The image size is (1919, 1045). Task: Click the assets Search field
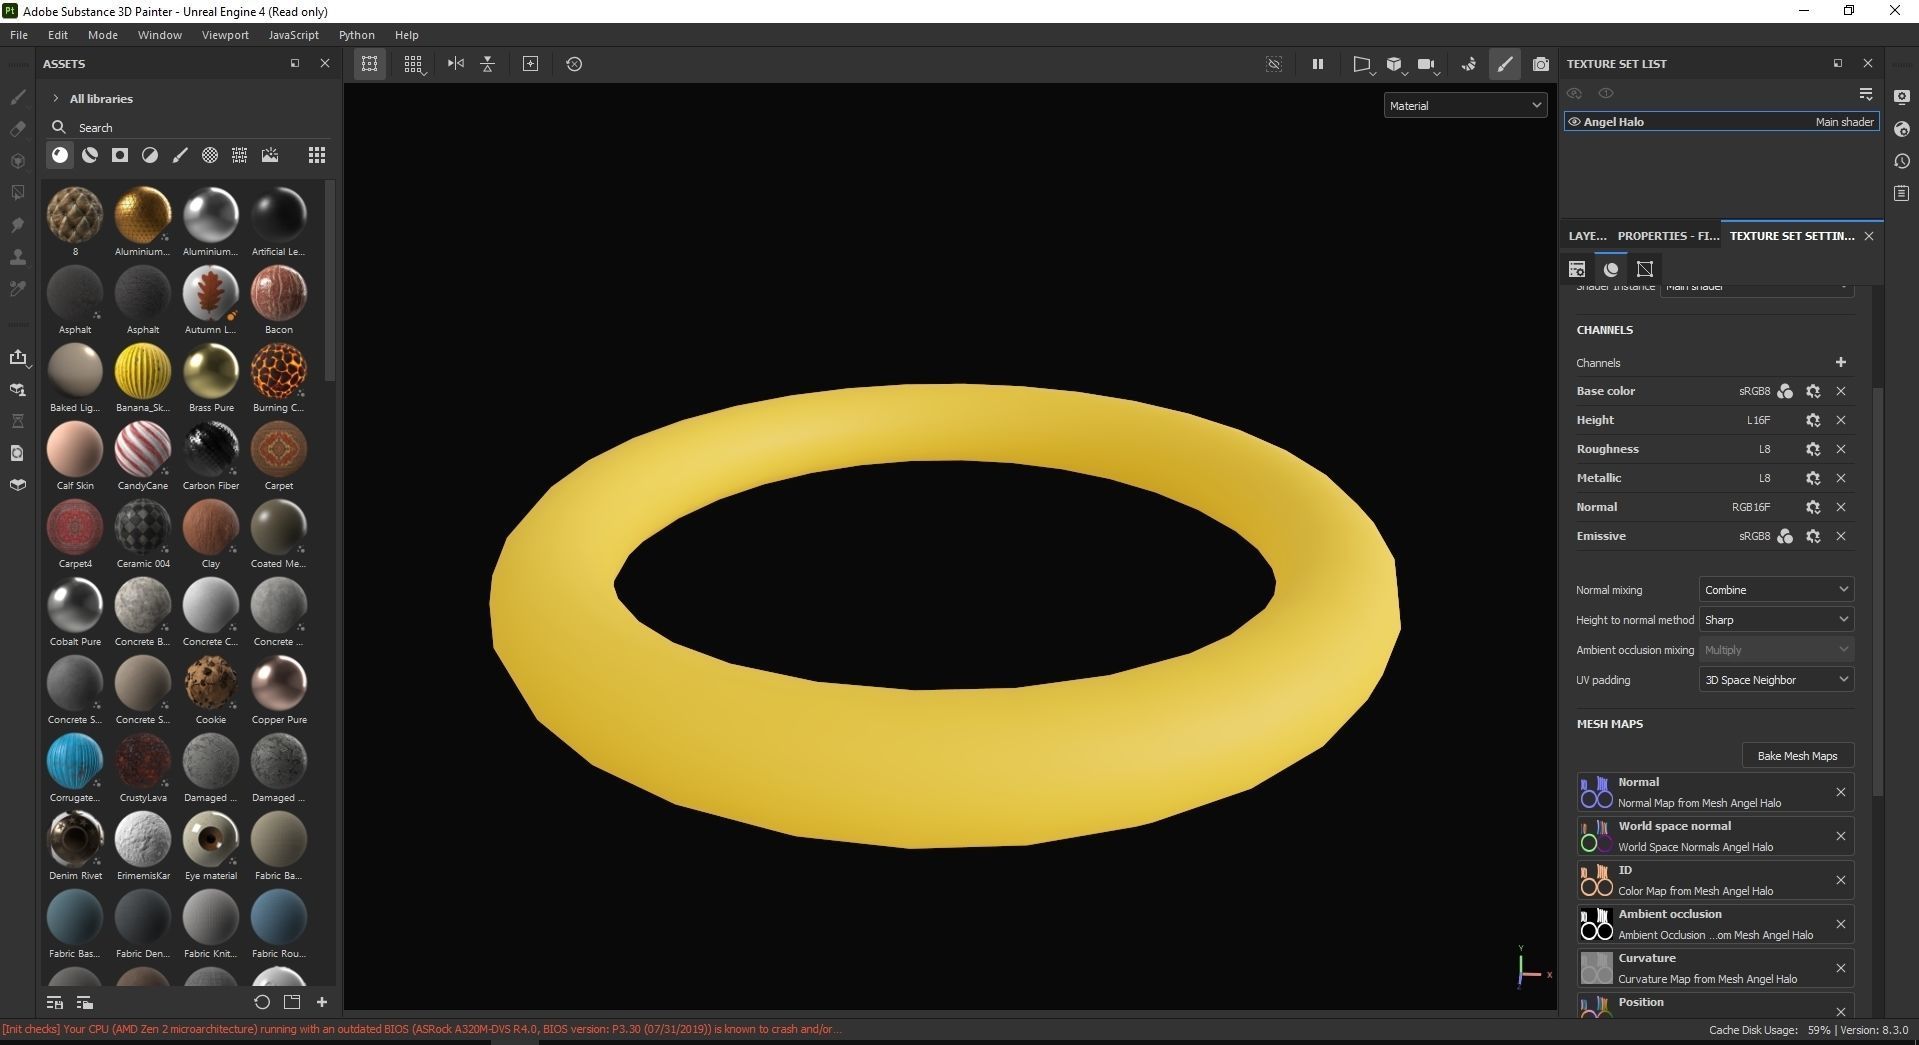tap(190, 127)
